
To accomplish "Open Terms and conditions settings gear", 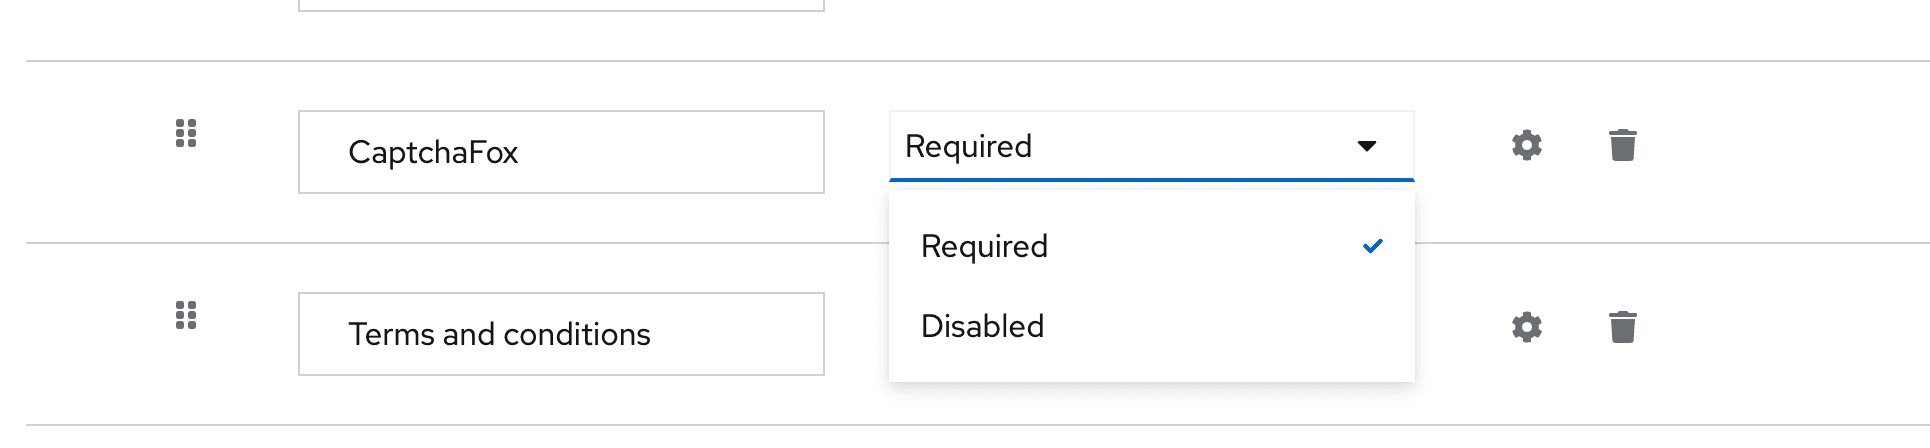I will (x=1526, y=327).
